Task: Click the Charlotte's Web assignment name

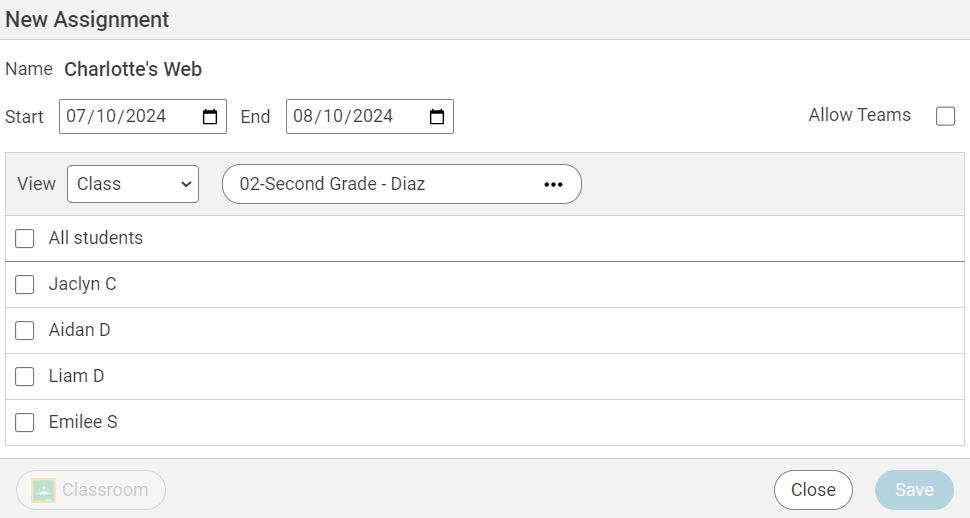Action: [x=133, y=70]
